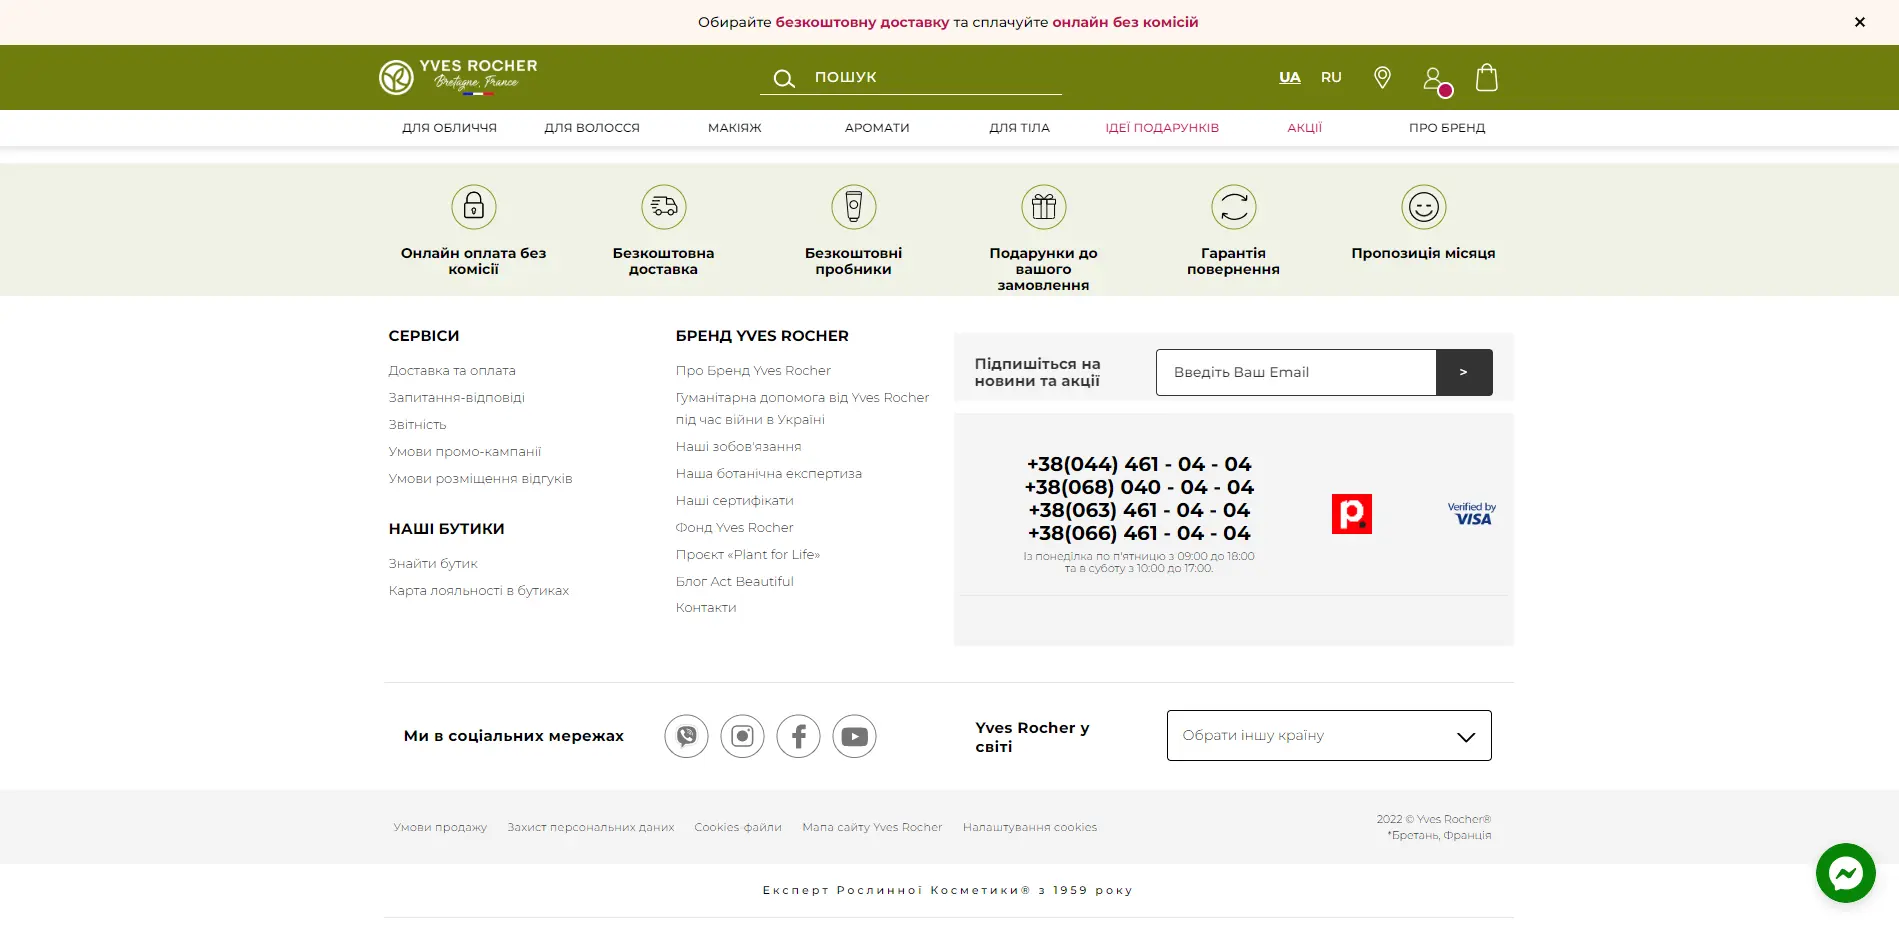The width and height of the screenshot is (1899, 927).
Task: Click 'онлайн без комісій' in top banner
Action: tap(1125, 22)
